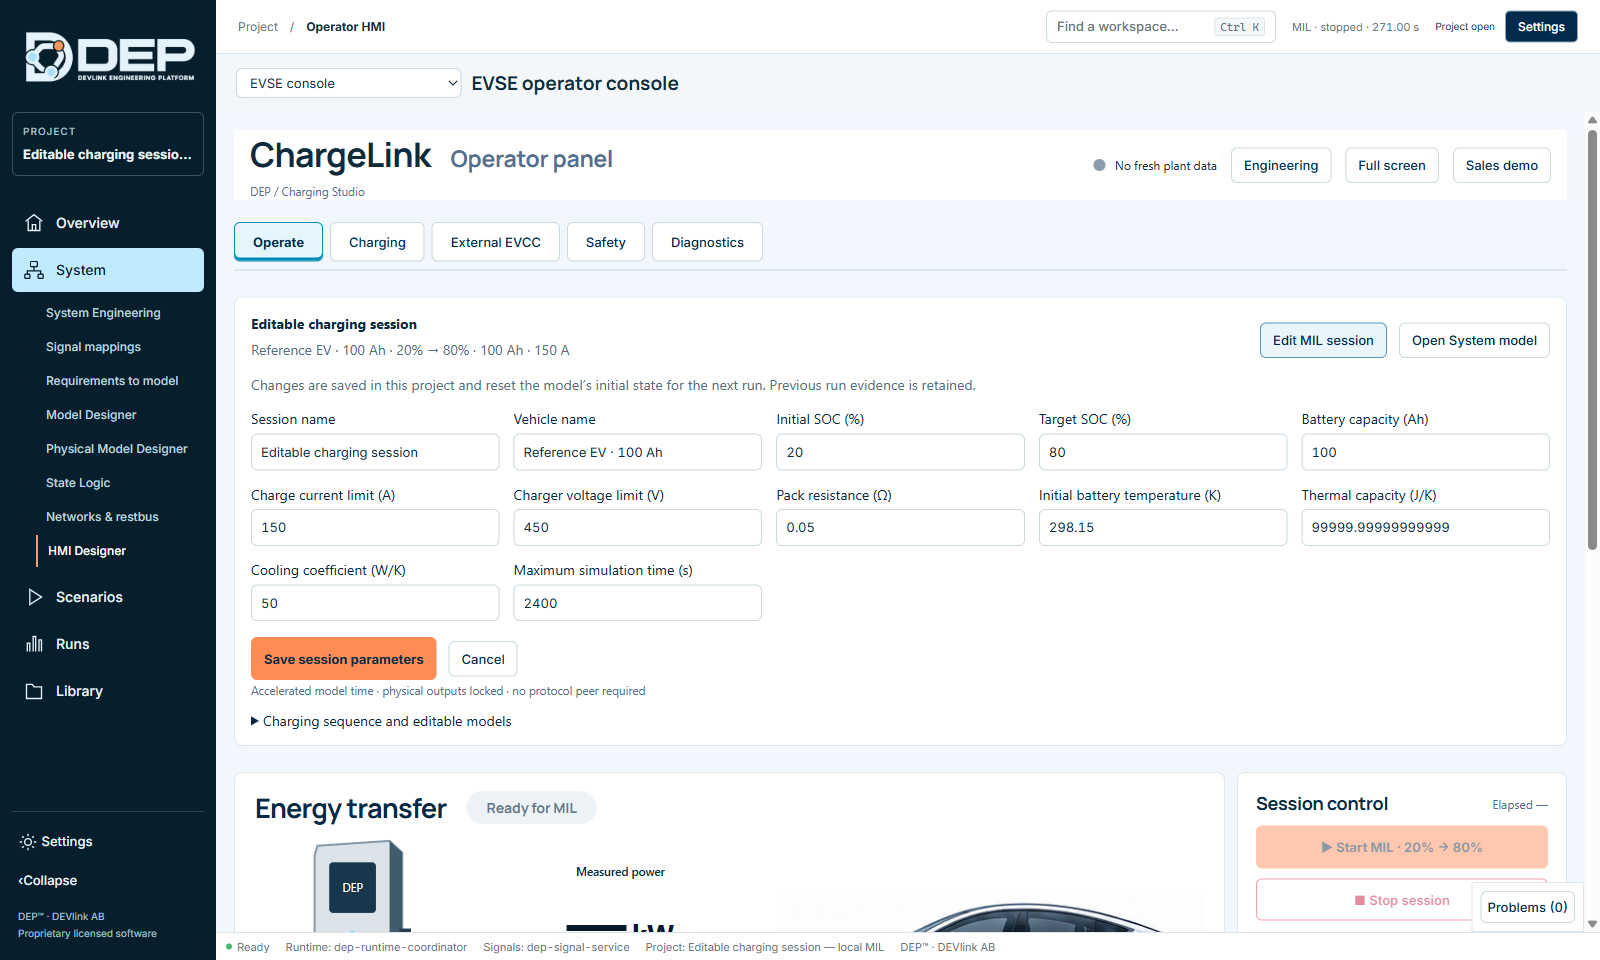Open Overview via its home icon
Image resolution: width=1600 pixels, height=960 pixels.
tap(34, 223)
